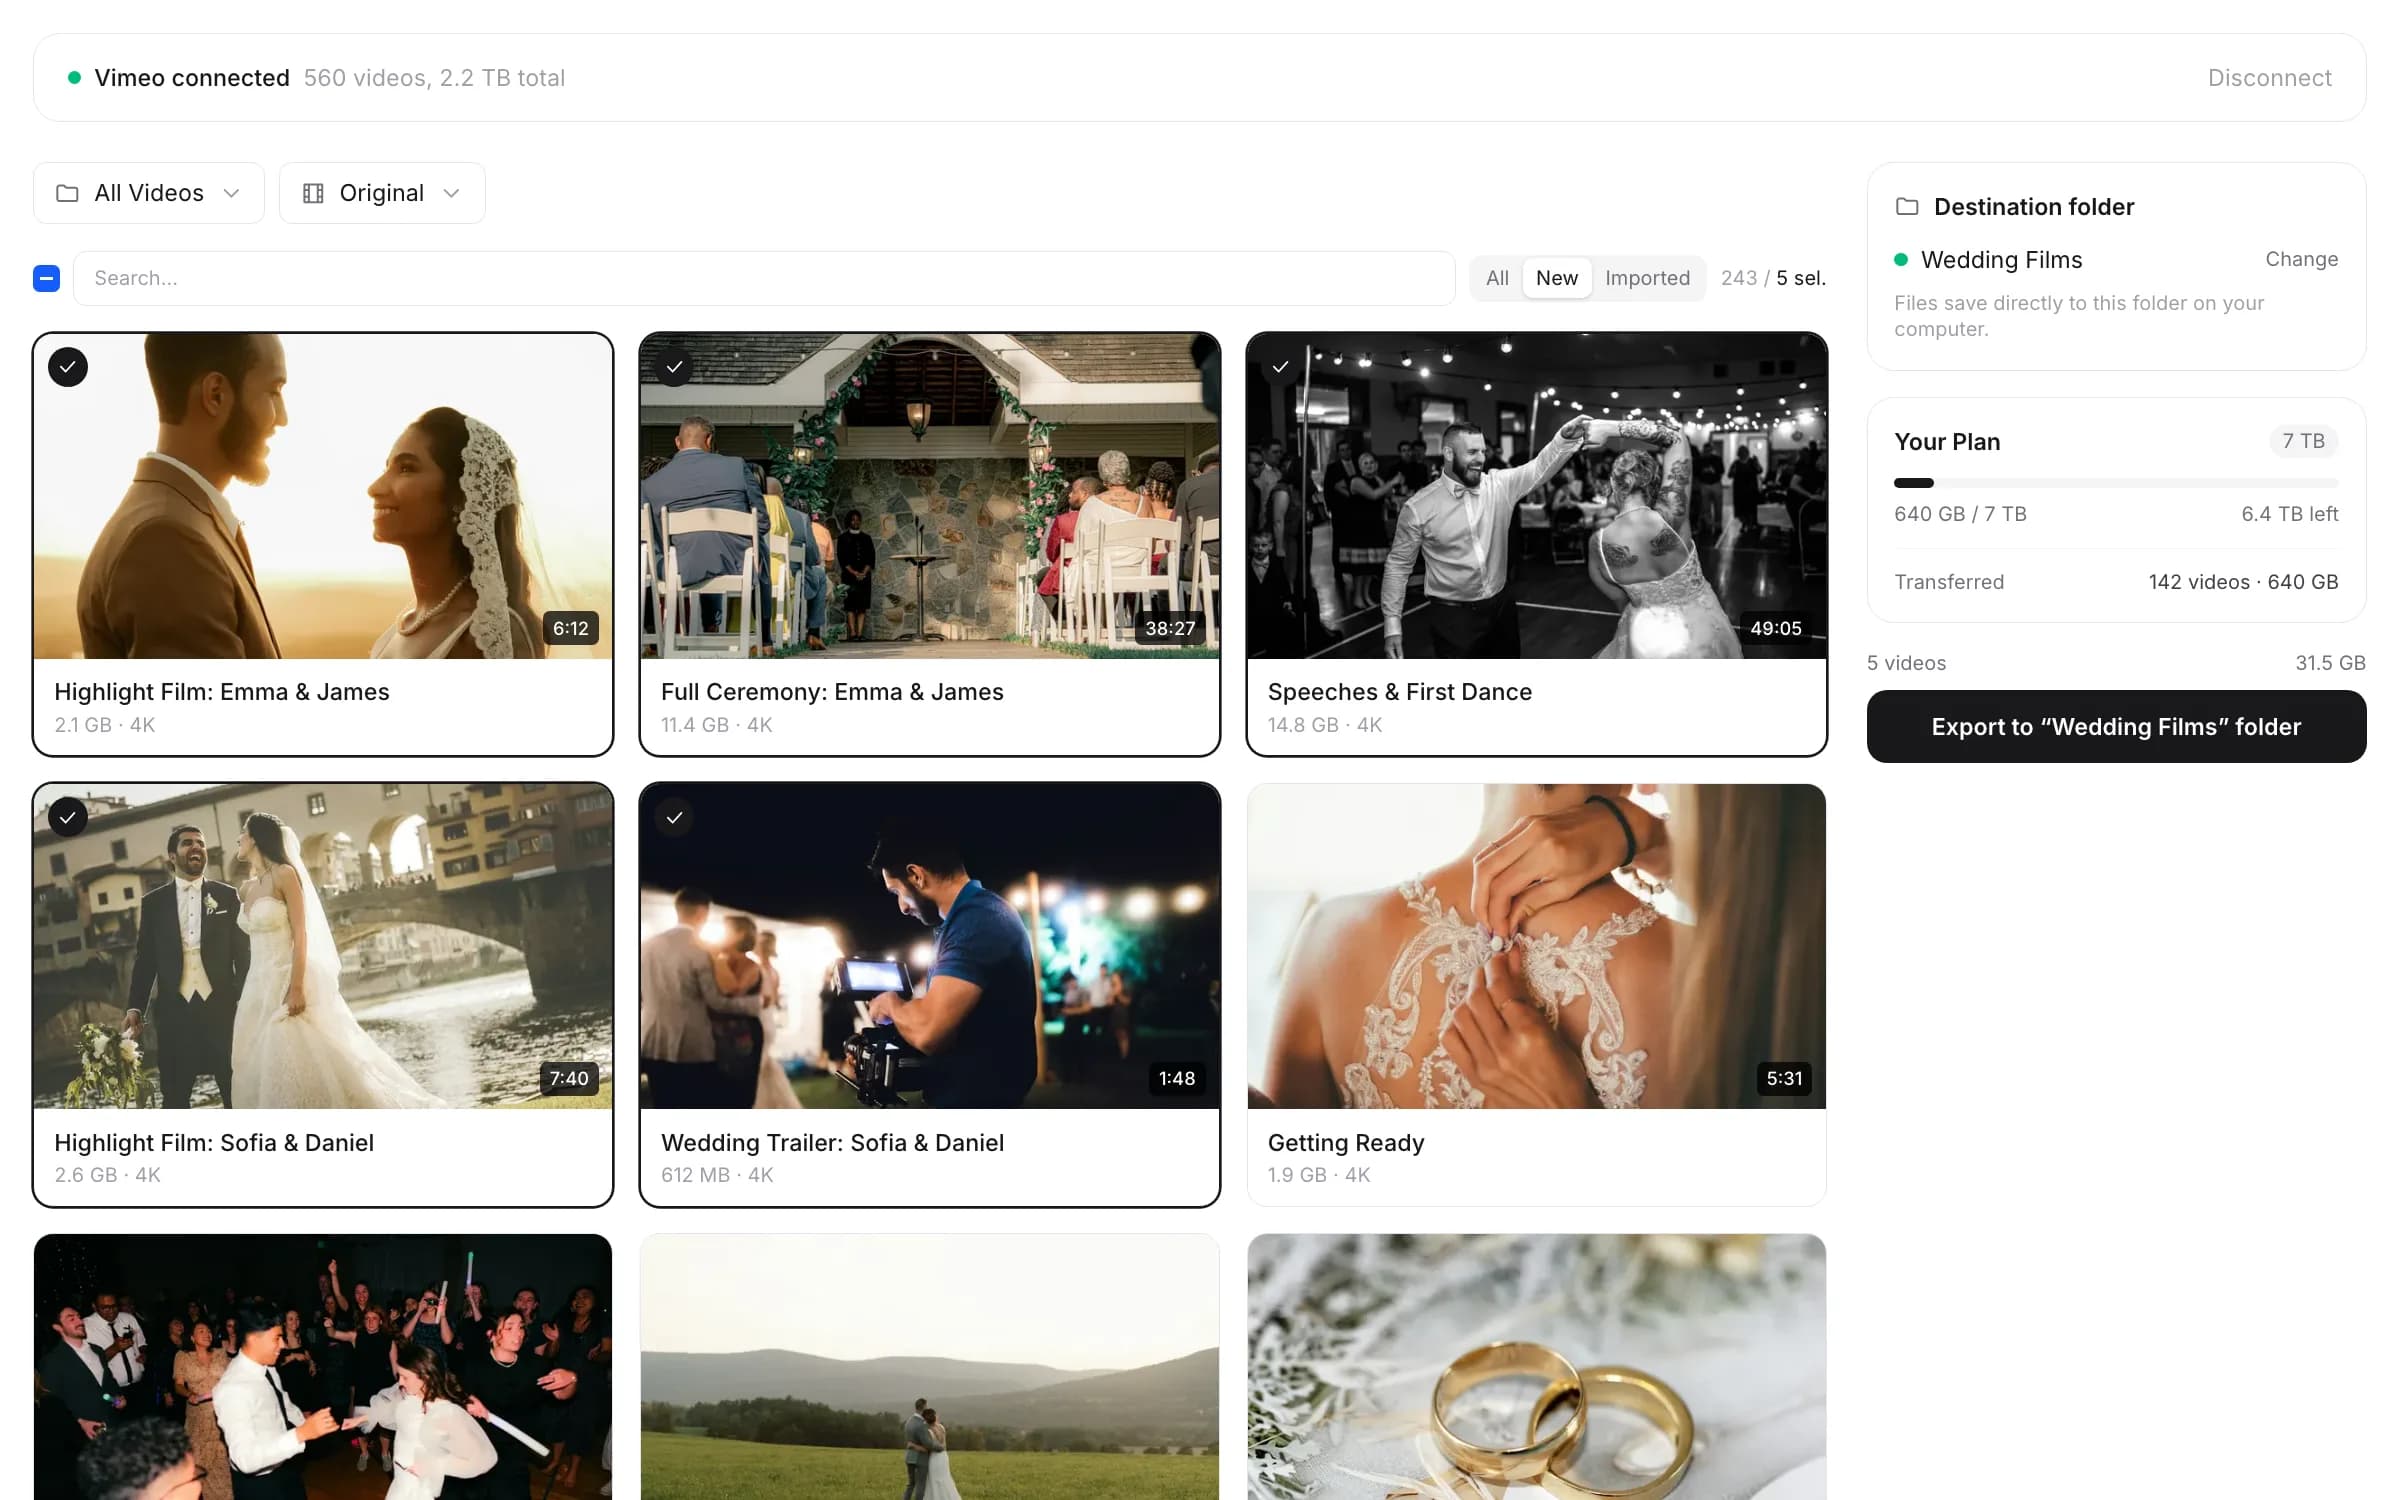Click the 49:05 duration badge
Screen dimensions: 2400x1500
coord(1776,628)
